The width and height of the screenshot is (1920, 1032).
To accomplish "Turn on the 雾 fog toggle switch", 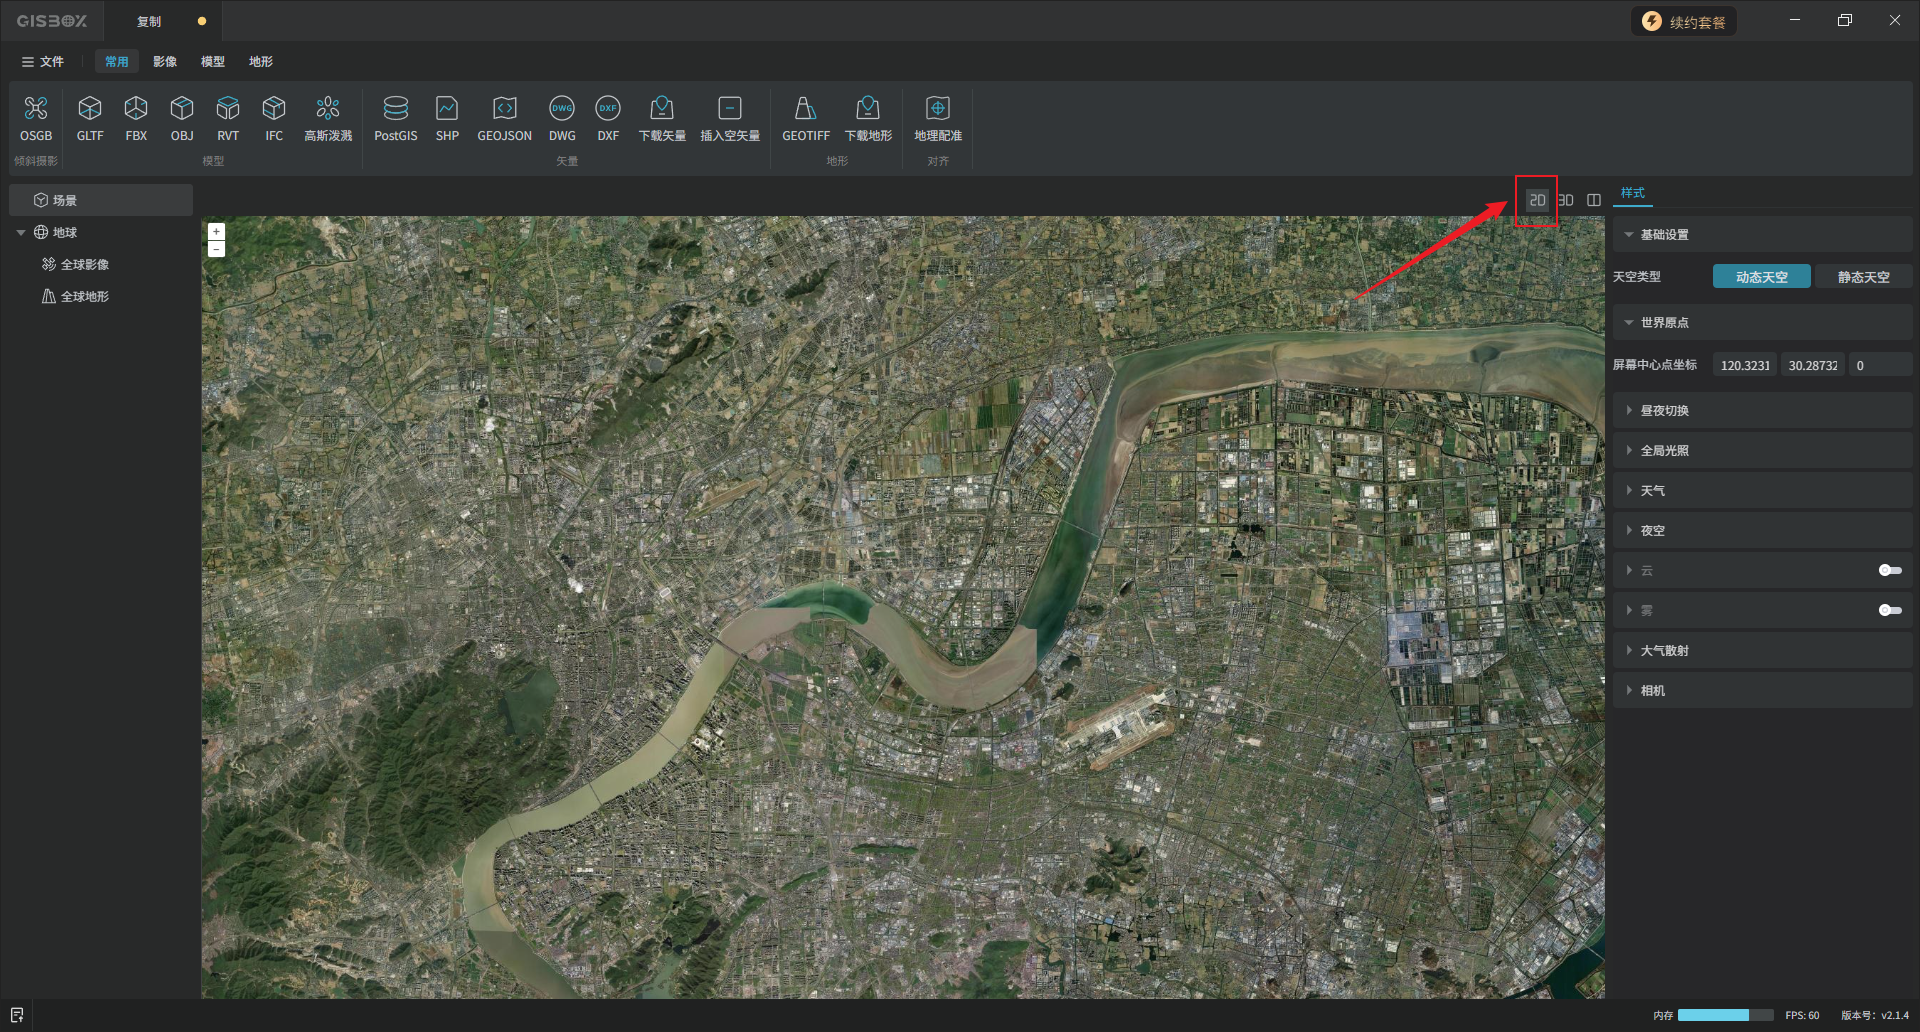I will click(1889, 610).
